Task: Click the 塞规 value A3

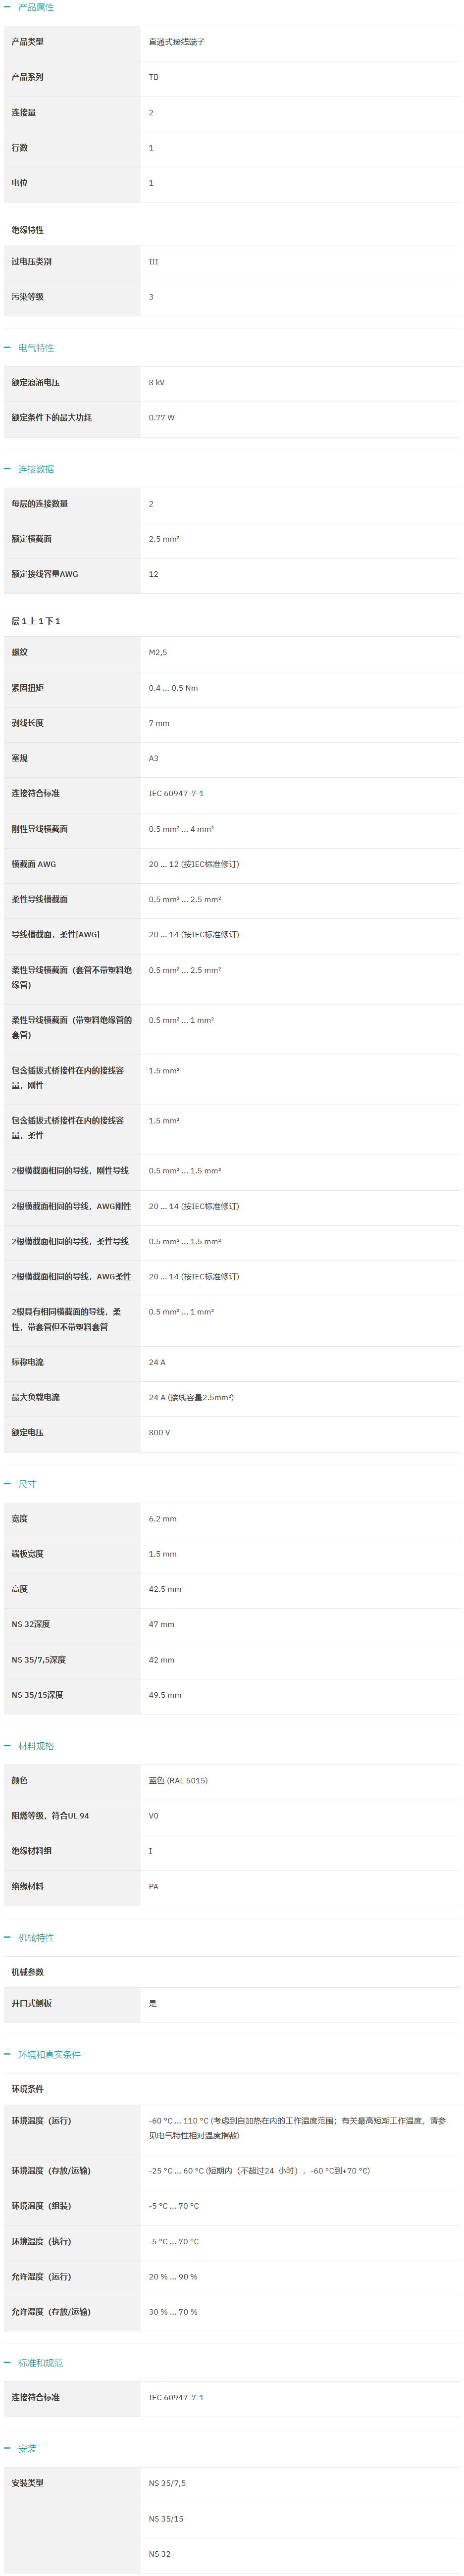Action: 154,758
